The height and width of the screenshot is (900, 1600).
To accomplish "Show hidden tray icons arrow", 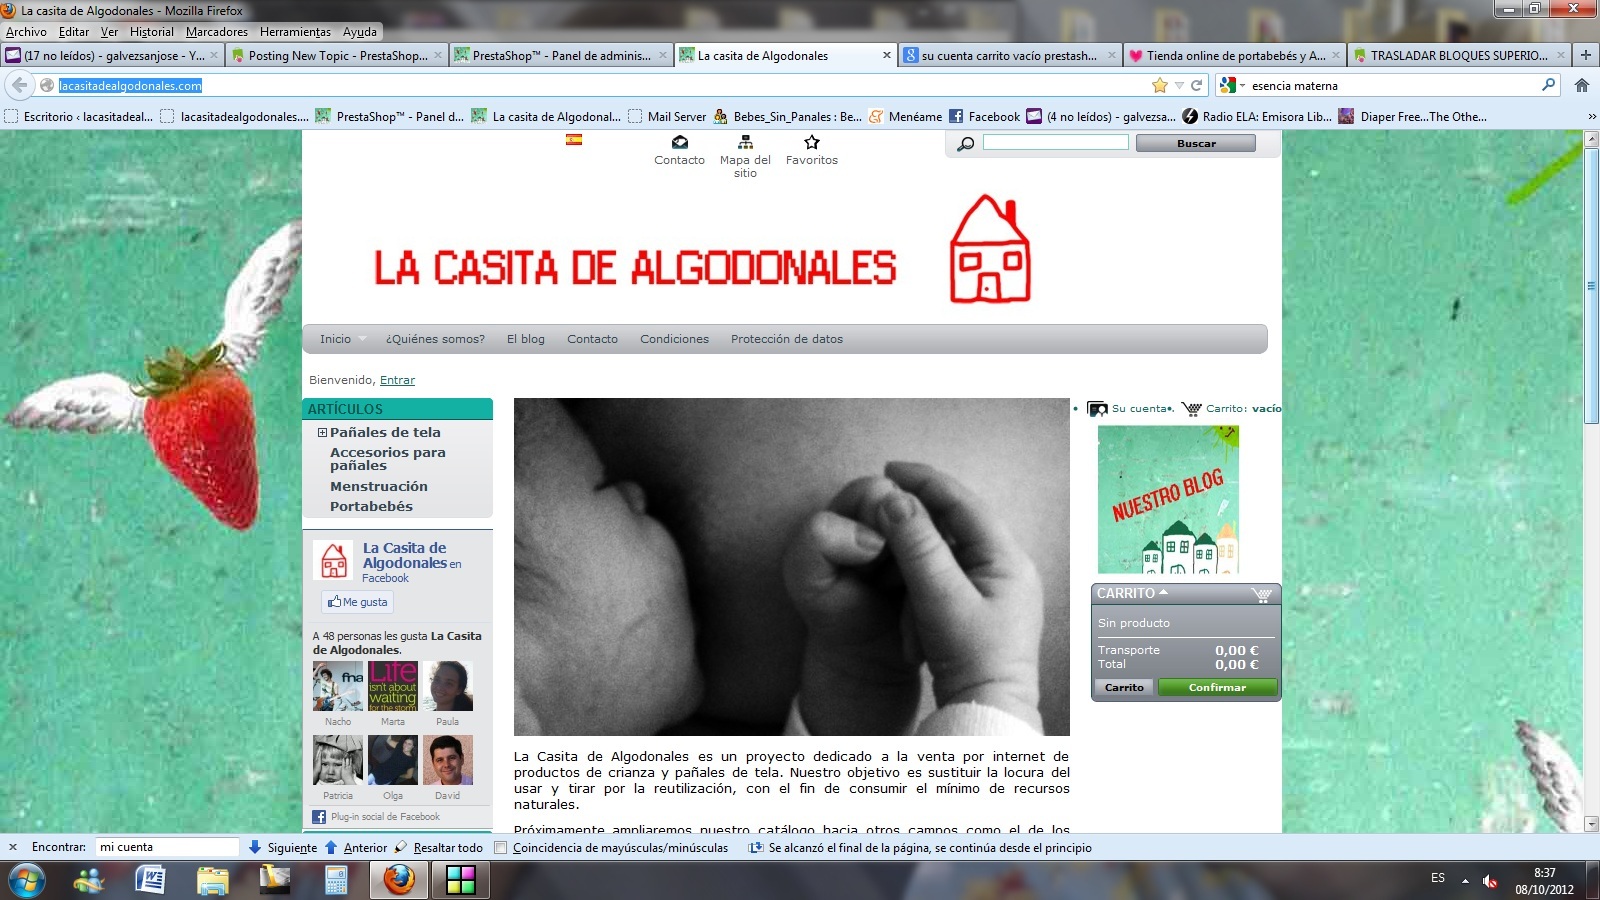I will (1465, 881).
